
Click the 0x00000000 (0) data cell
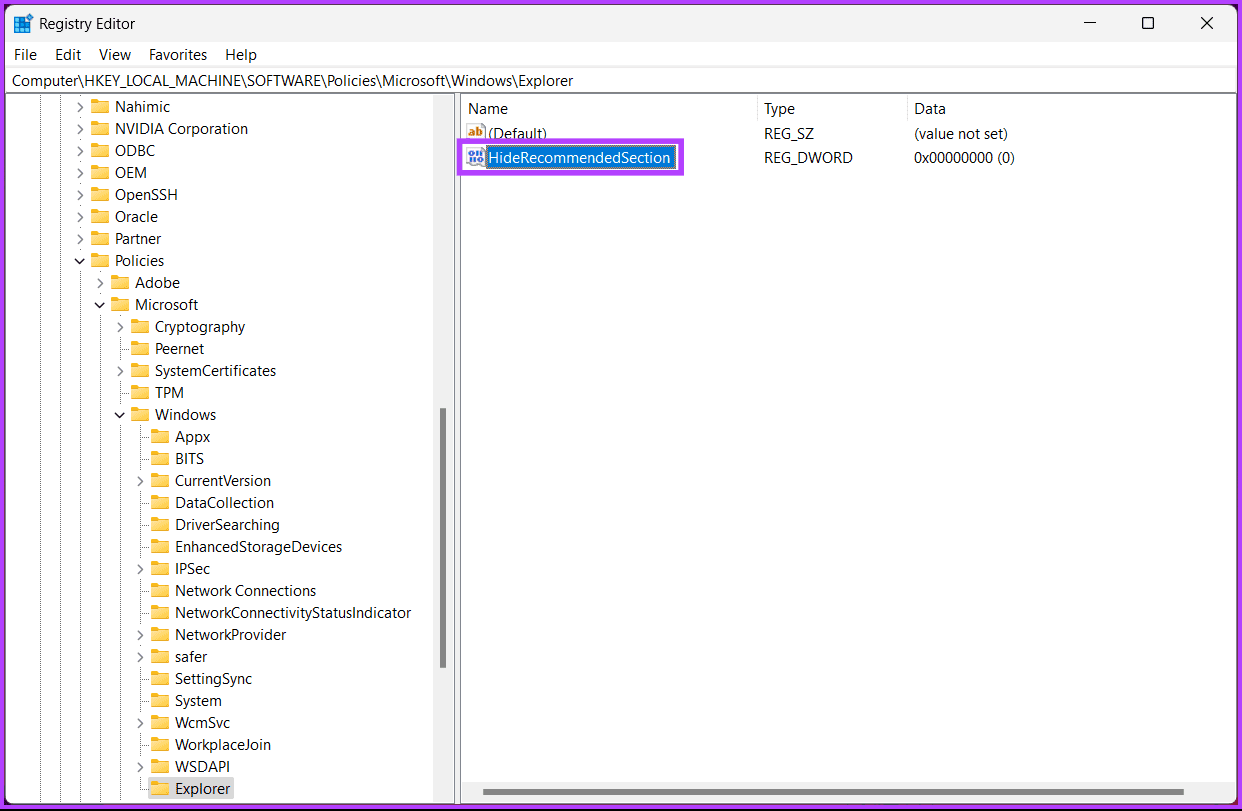[964, 157]
